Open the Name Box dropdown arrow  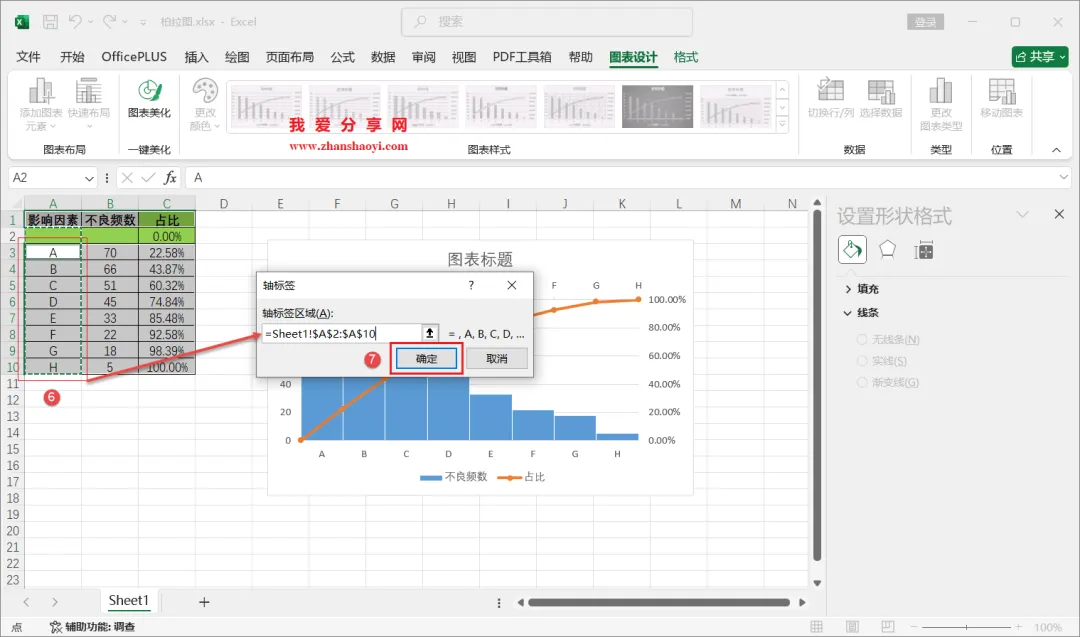89,178
